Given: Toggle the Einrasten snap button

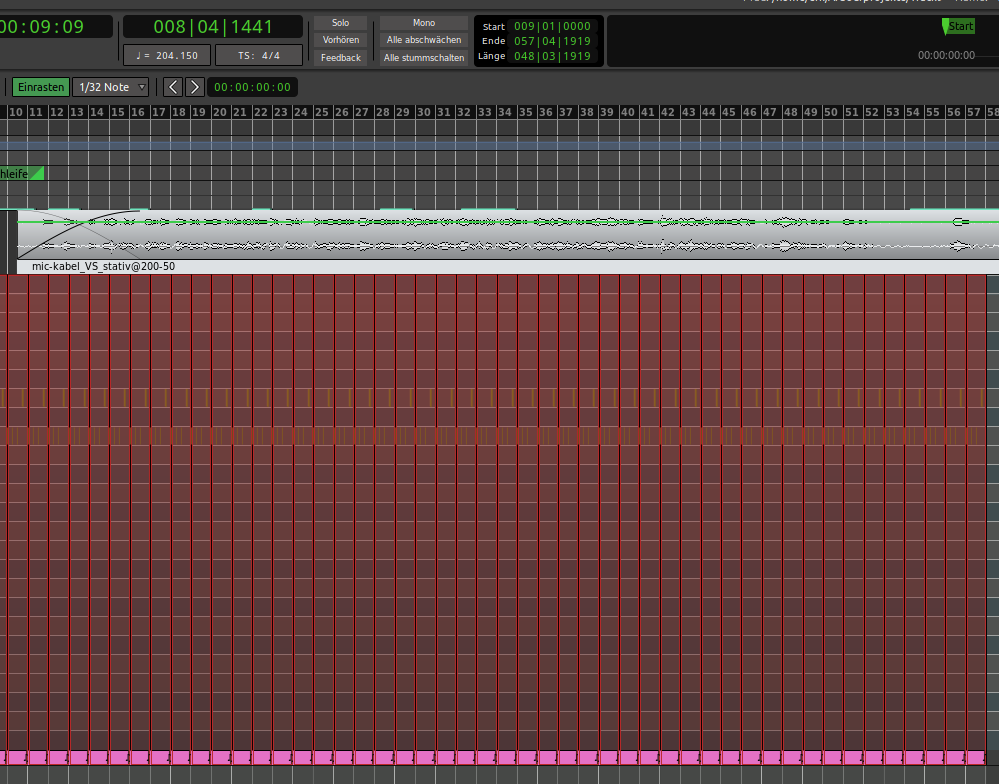Looking at the screenshot, I should click(40, 87).
